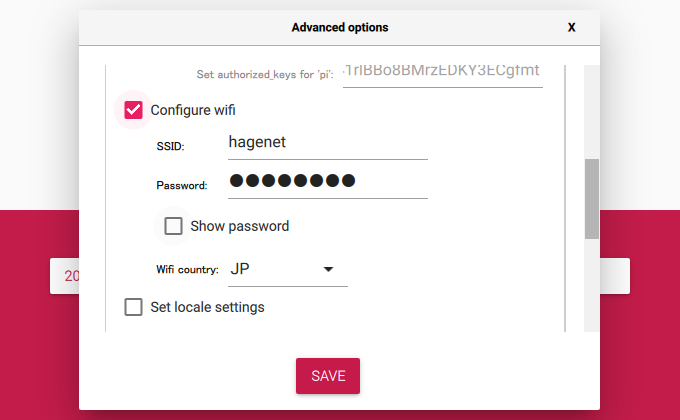Click the authorized_keys field for pi
Image resolution: width=680 pixels, height=420 pixels.
point(443,74)
